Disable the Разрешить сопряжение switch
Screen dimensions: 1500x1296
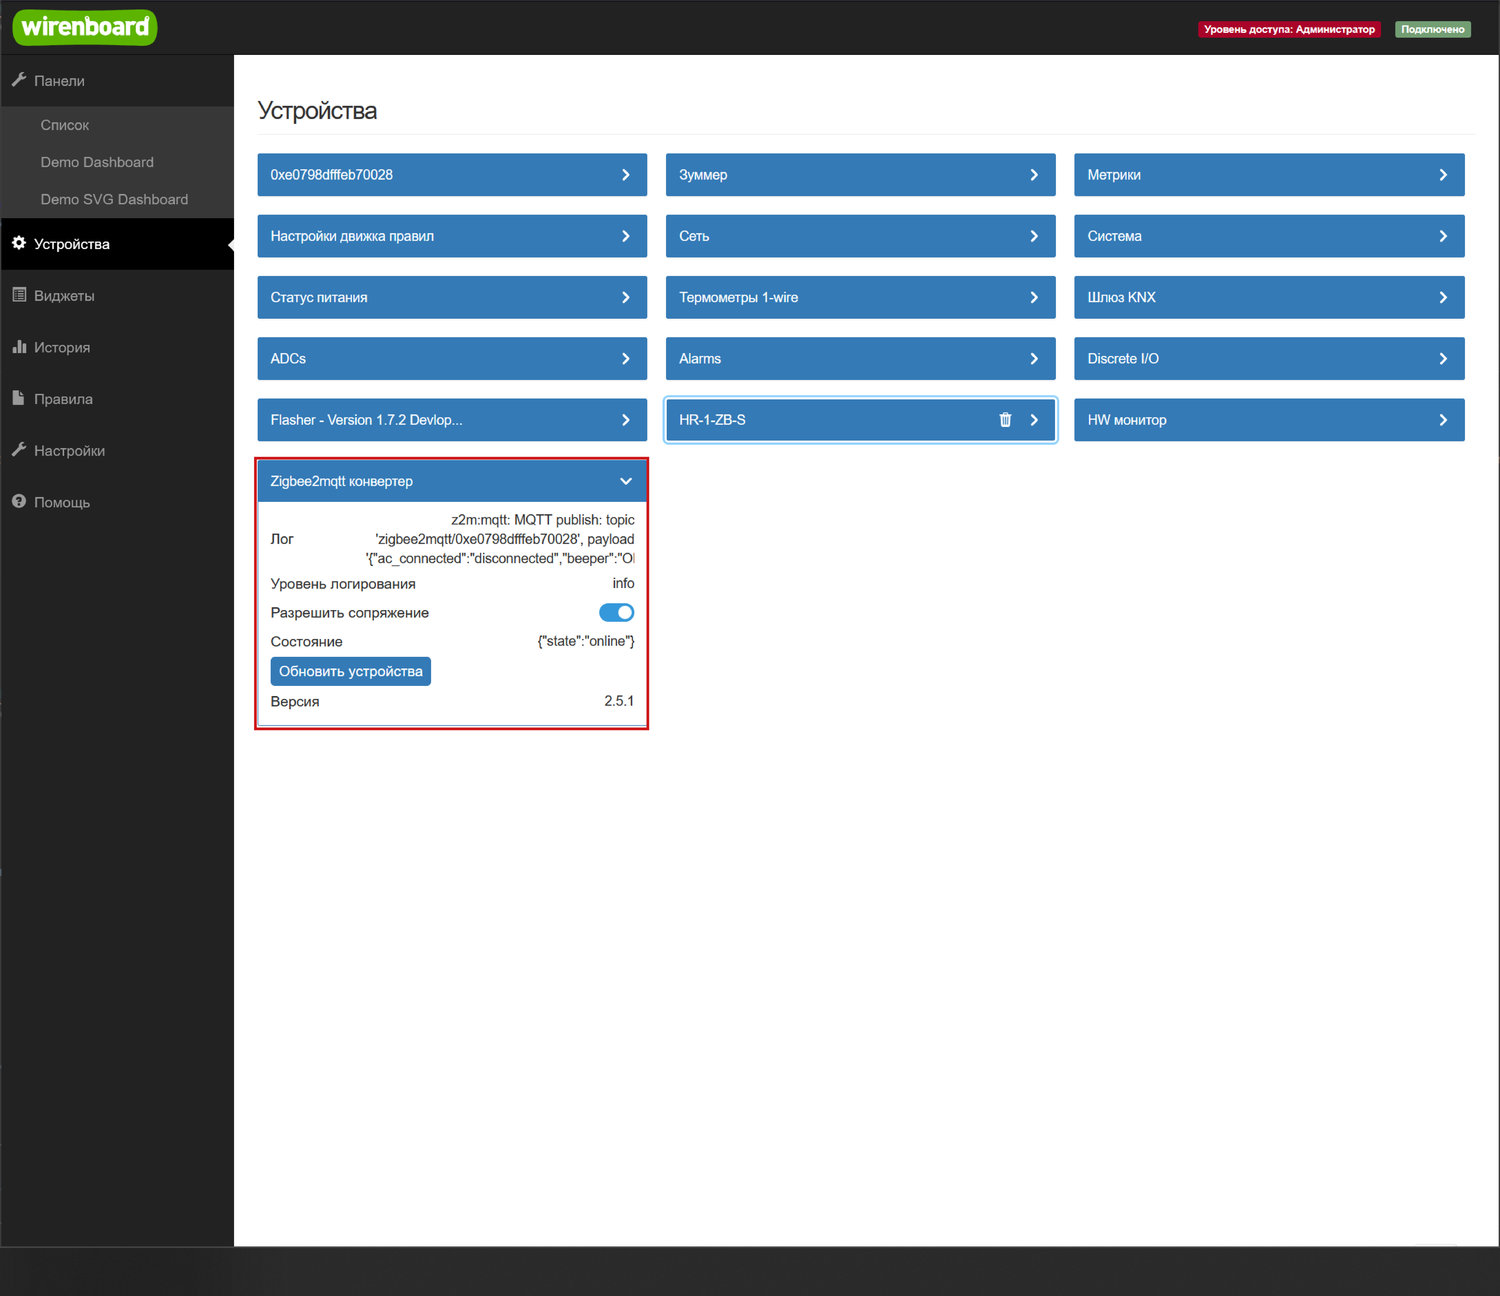pyautogui.click(x=616, y=613)
